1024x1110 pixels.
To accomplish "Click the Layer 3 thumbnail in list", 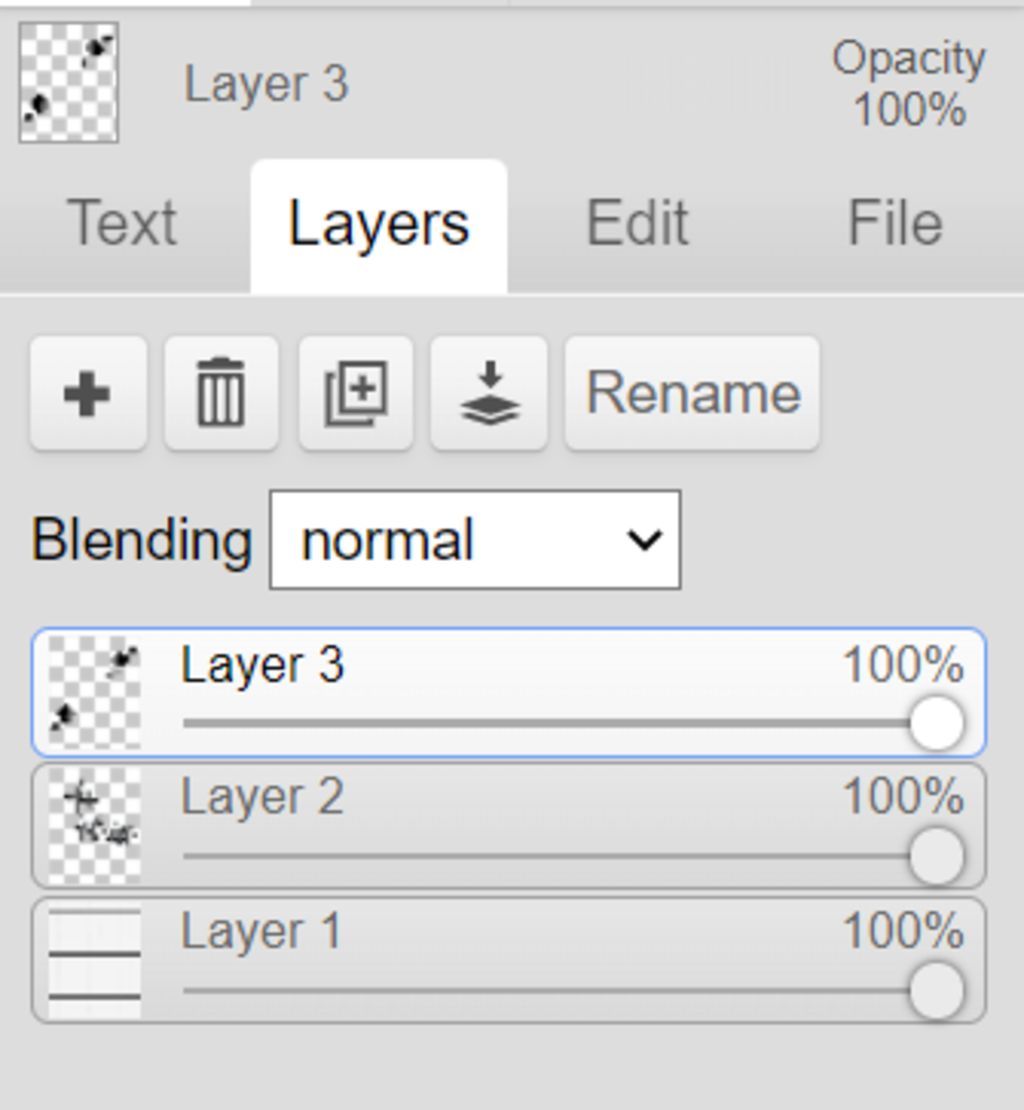I will (x=95, y=692).
